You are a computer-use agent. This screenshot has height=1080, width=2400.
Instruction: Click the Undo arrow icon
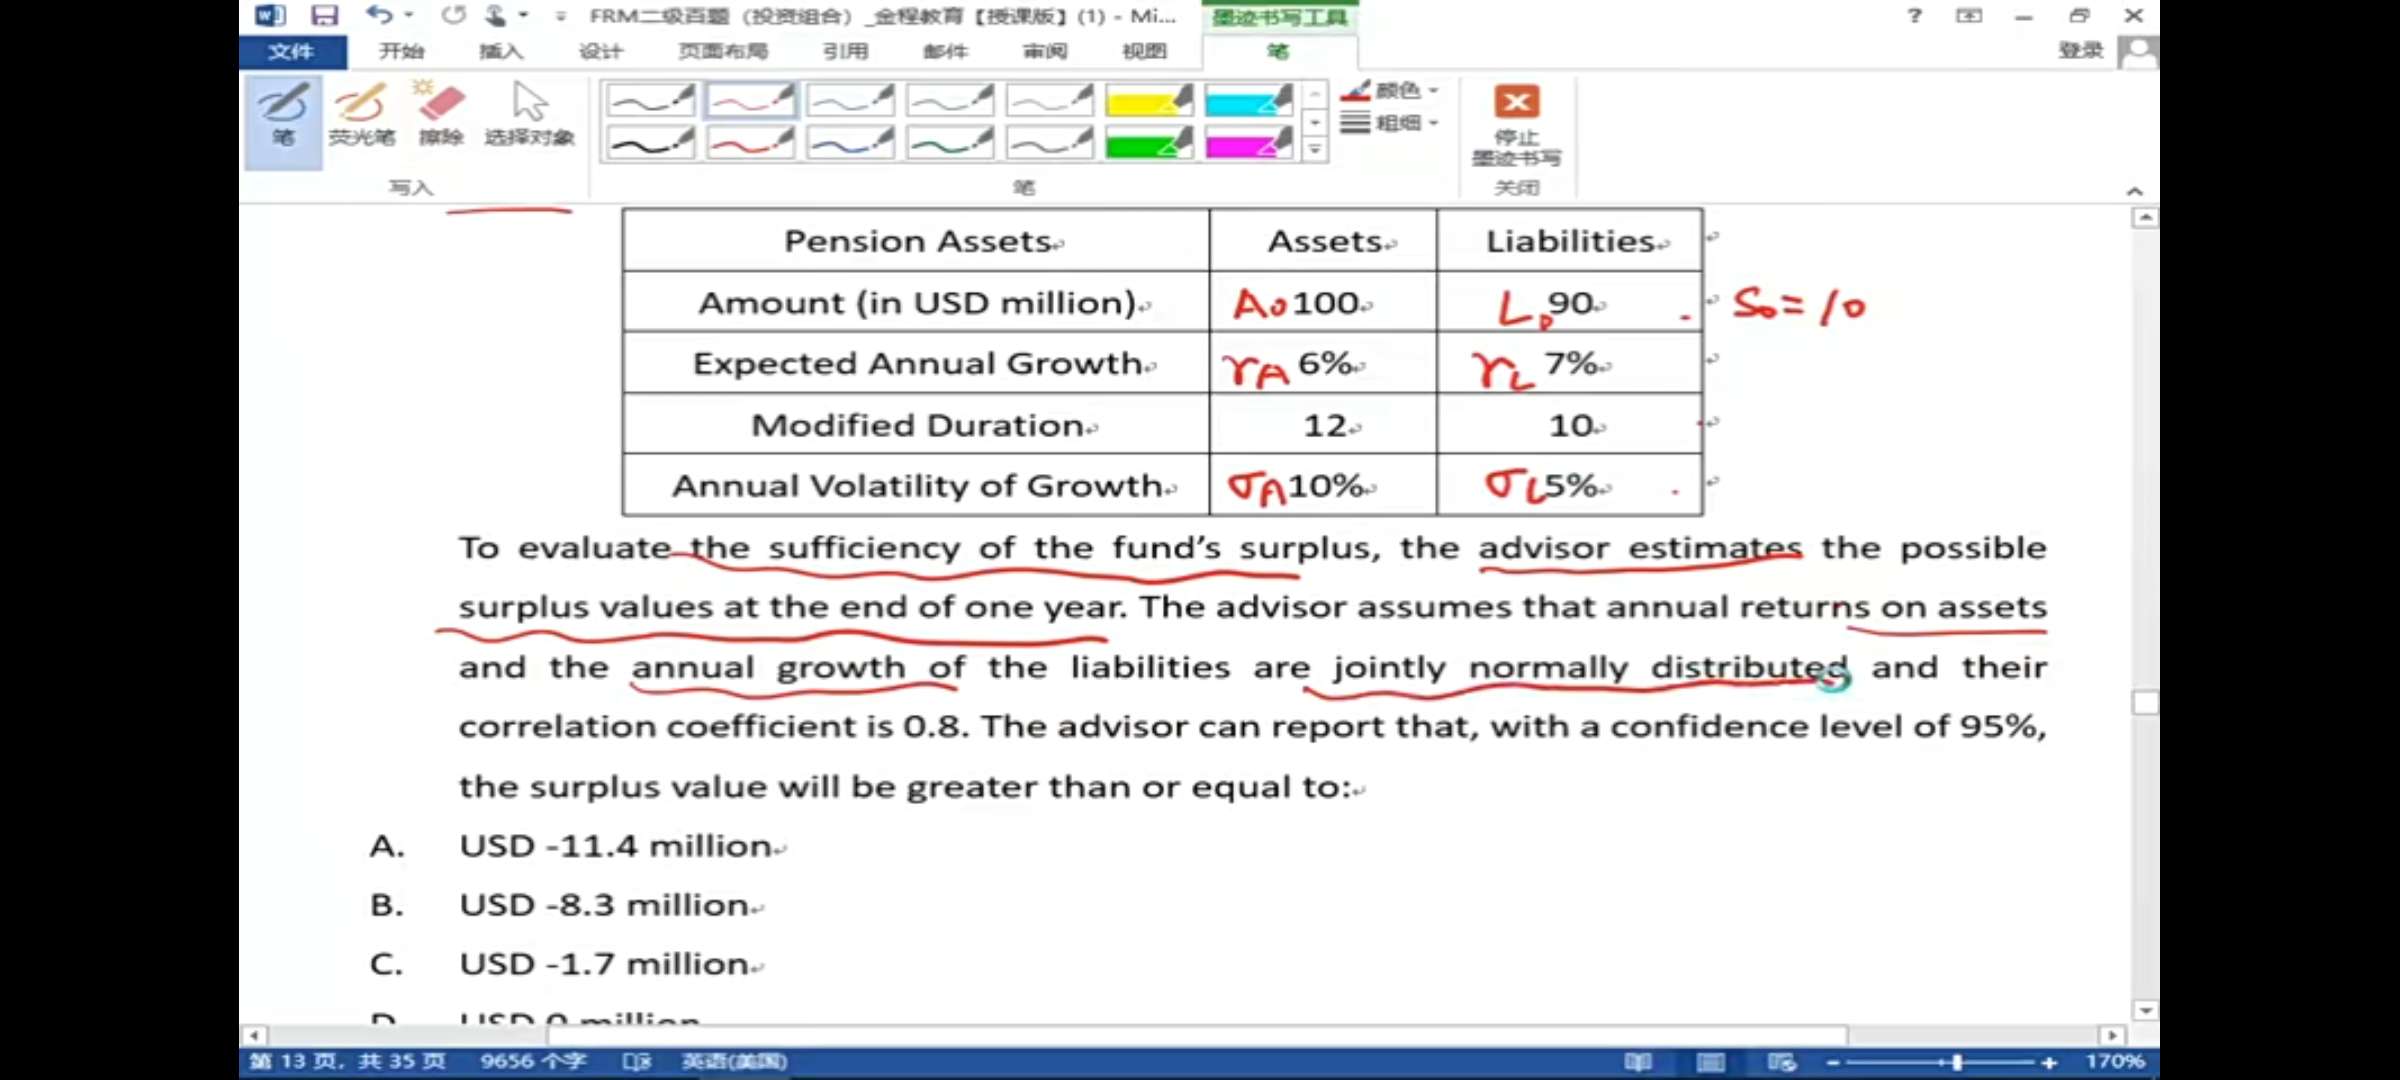tap(378, 16)
